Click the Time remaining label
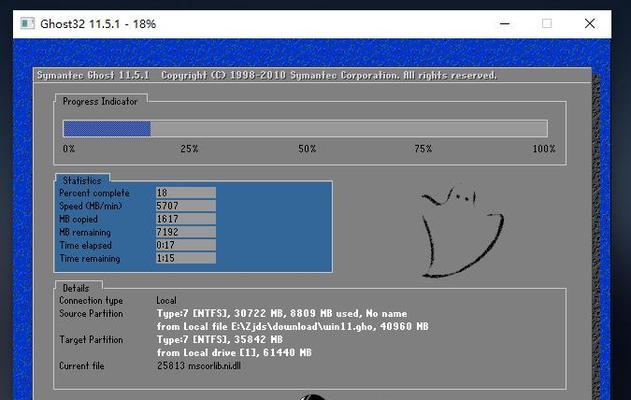 90,258
